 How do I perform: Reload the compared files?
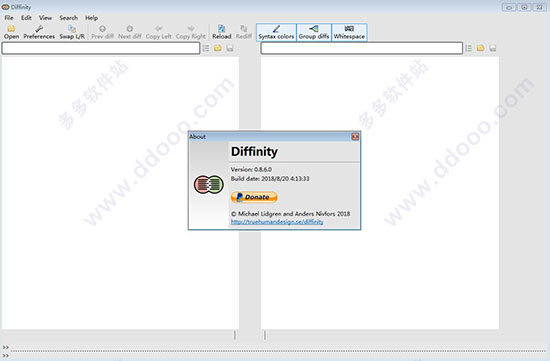click(222, 32)
